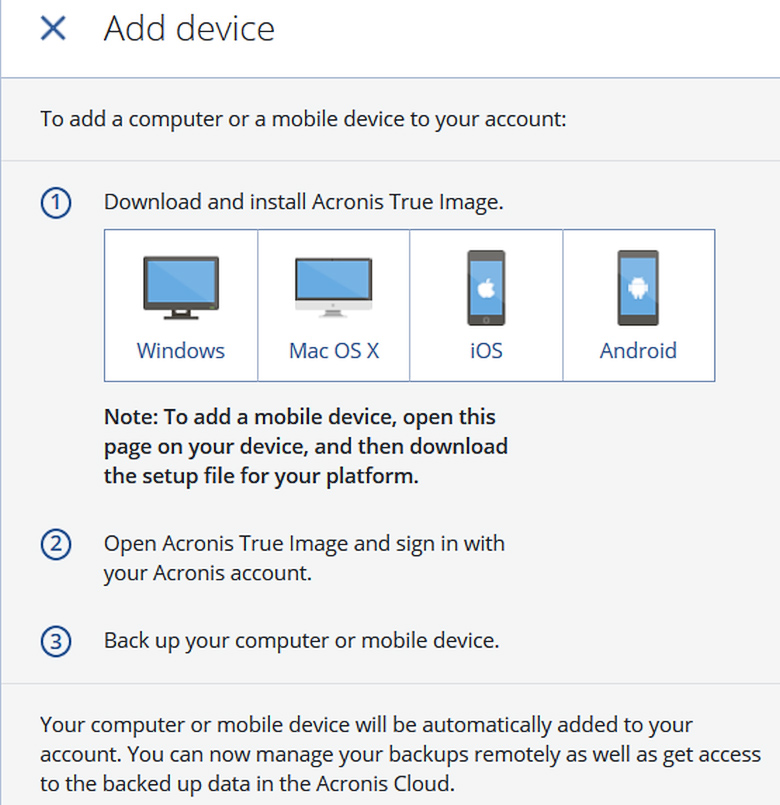The image size is (780, 805).
Task: Open the Mac OS X download link text
Action: coord(334,351)
